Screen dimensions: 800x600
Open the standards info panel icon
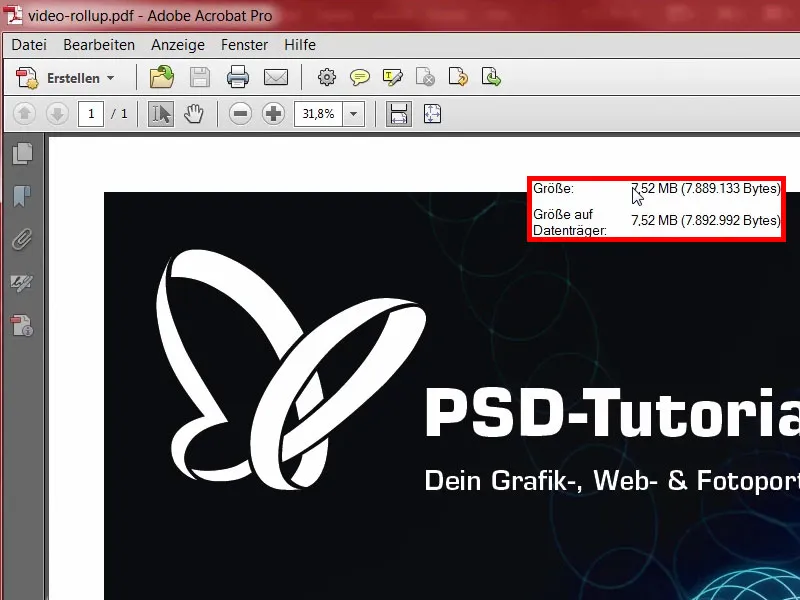[x=22, y=326]
